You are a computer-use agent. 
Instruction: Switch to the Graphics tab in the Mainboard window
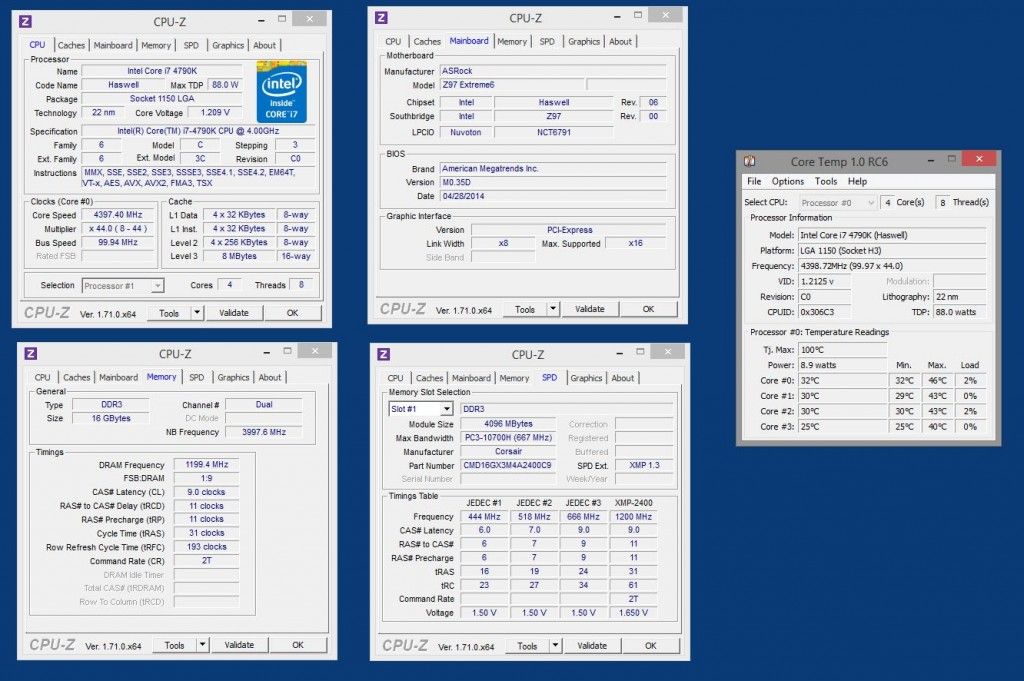pos(584,41)
